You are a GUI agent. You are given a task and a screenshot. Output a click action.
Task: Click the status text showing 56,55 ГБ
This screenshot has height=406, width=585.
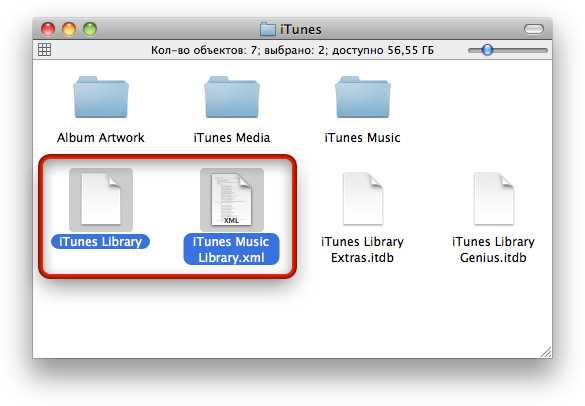(292, 50)
